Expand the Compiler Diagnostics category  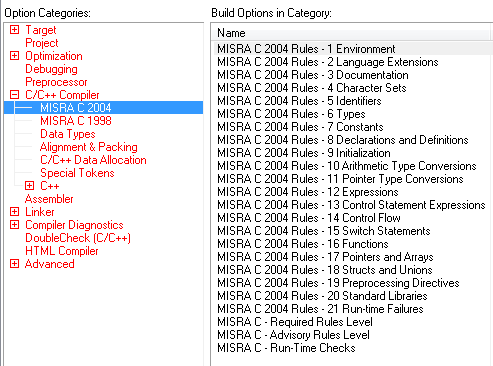pyautogui.click(x=14, y=225)
